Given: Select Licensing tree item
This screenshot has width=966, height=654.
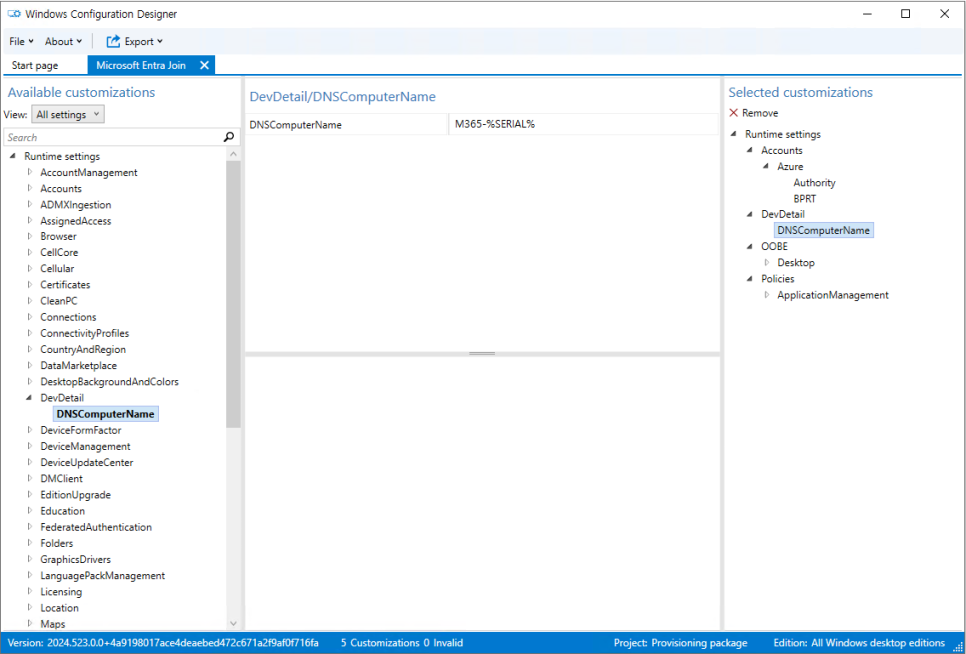Looking at the screenshot, I should click(x=61, y=591).
